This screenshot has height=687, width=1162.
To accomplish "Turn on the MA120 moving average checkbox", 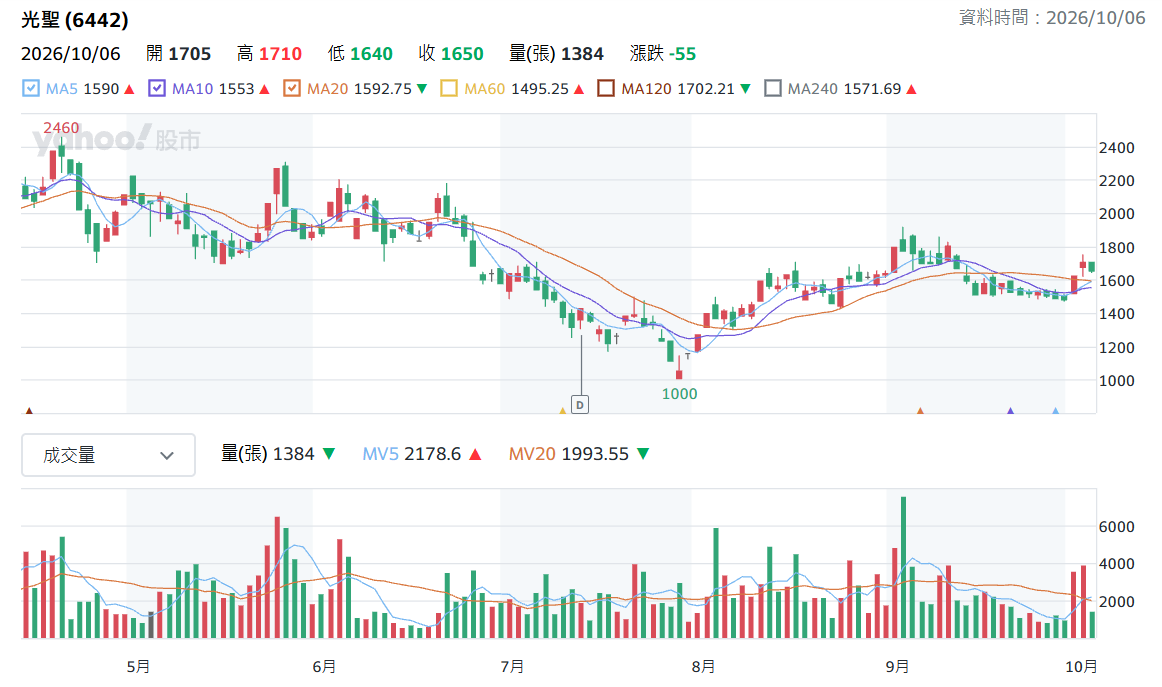I will pyautogui.click(x=606, y=88).
